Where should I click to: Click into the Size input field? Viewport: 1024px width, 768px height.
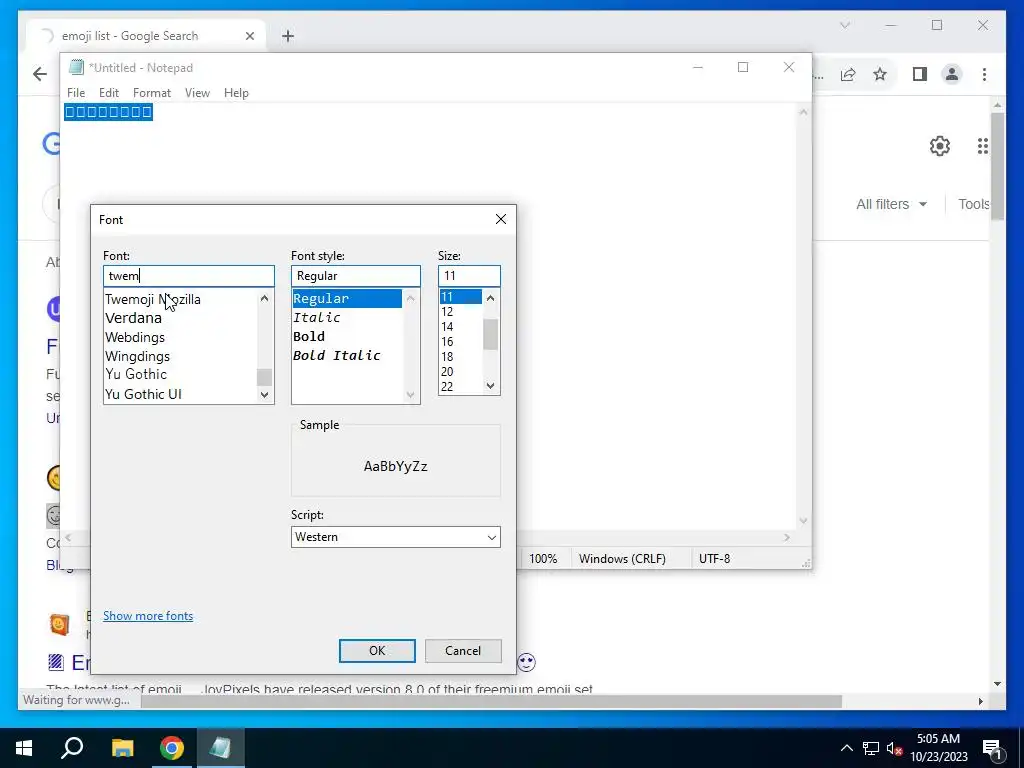point(469,276)
